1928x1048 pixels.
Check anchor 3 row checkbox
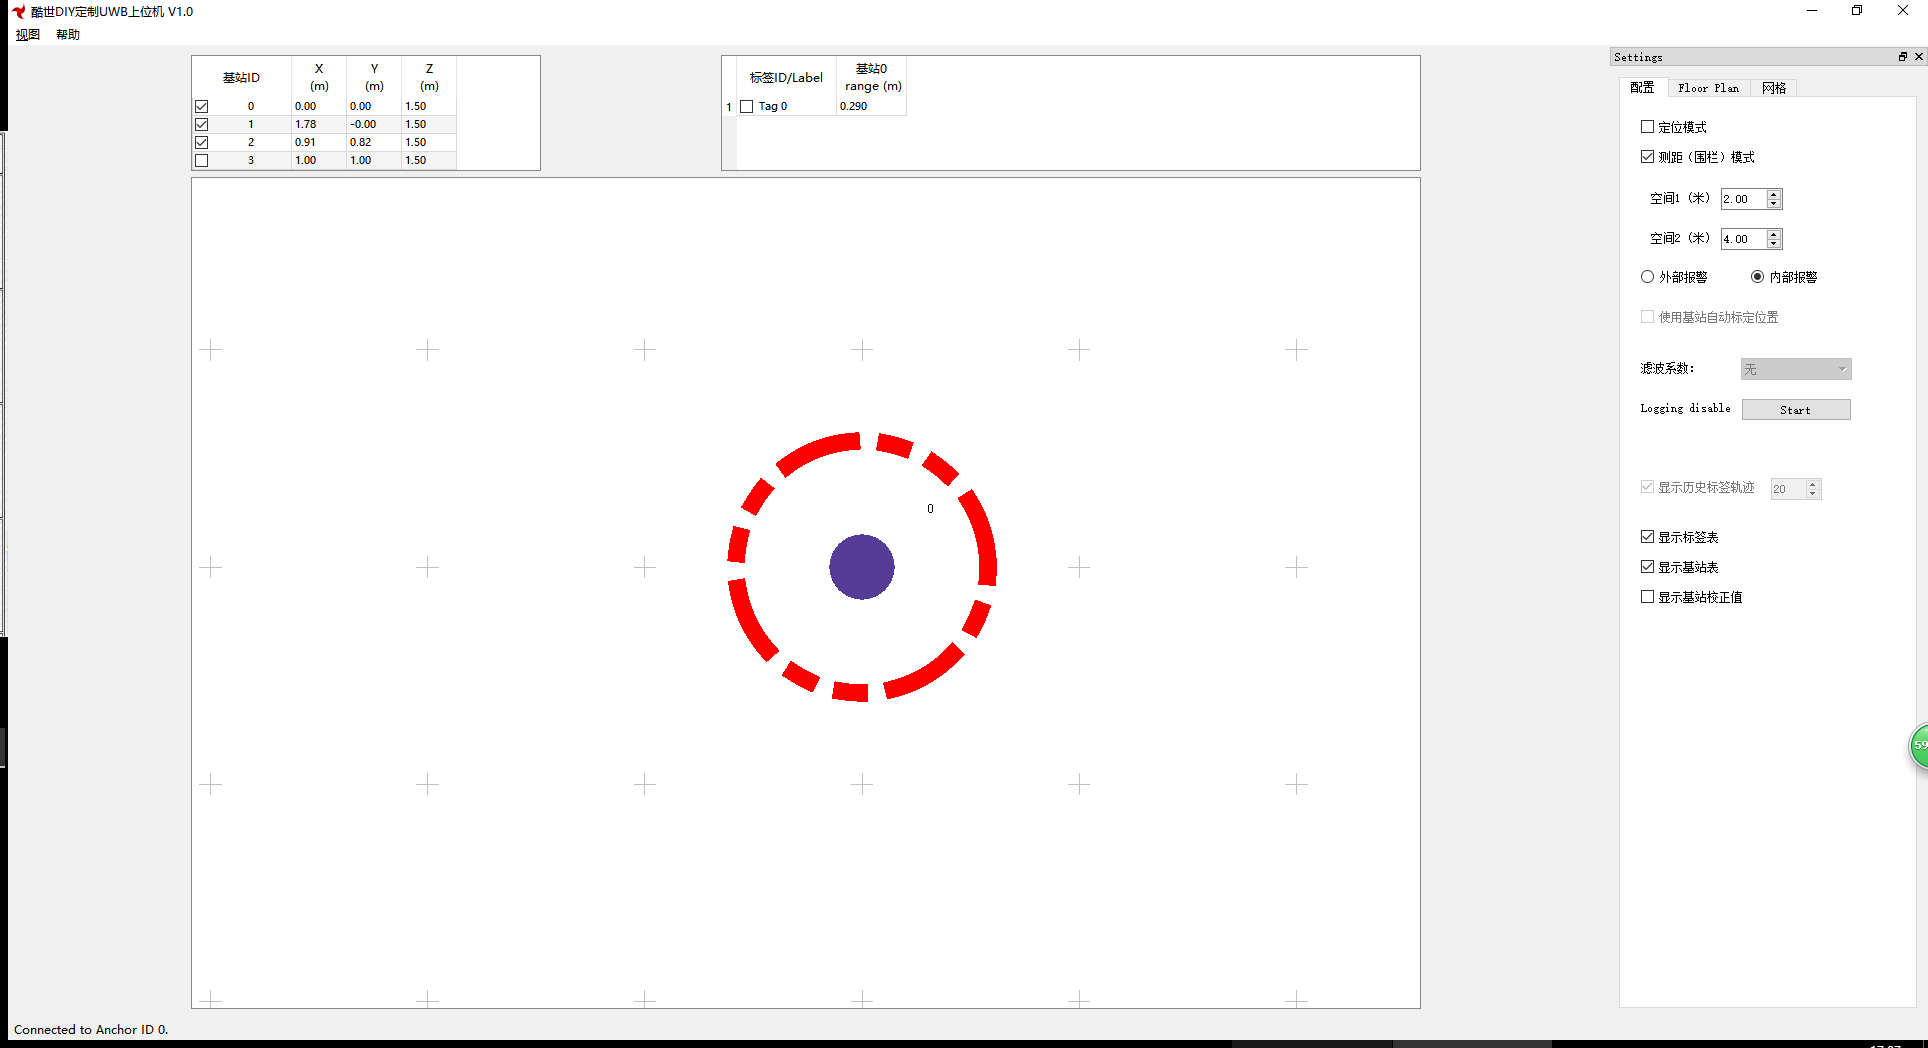pyautogui.click(x=202, y=160)
